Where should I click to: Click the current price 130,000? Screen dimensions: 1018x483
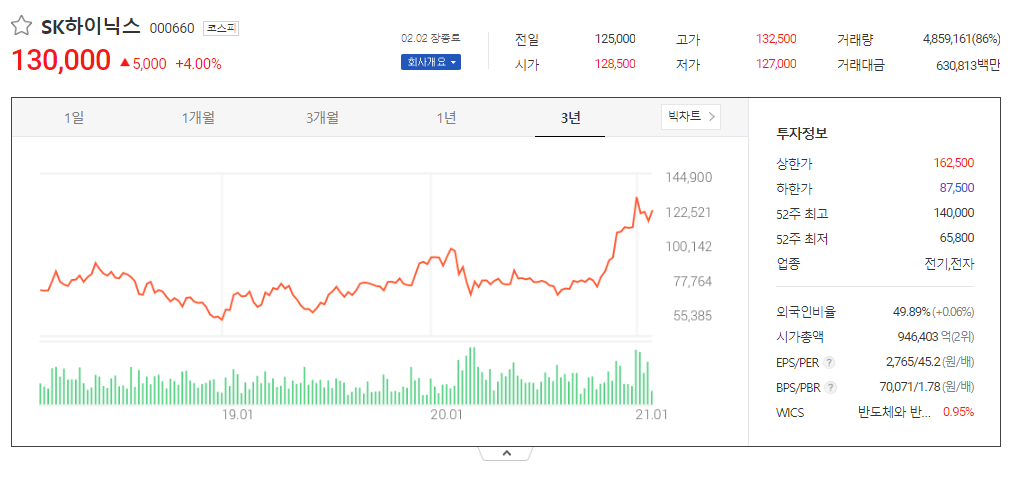(61, 60)
